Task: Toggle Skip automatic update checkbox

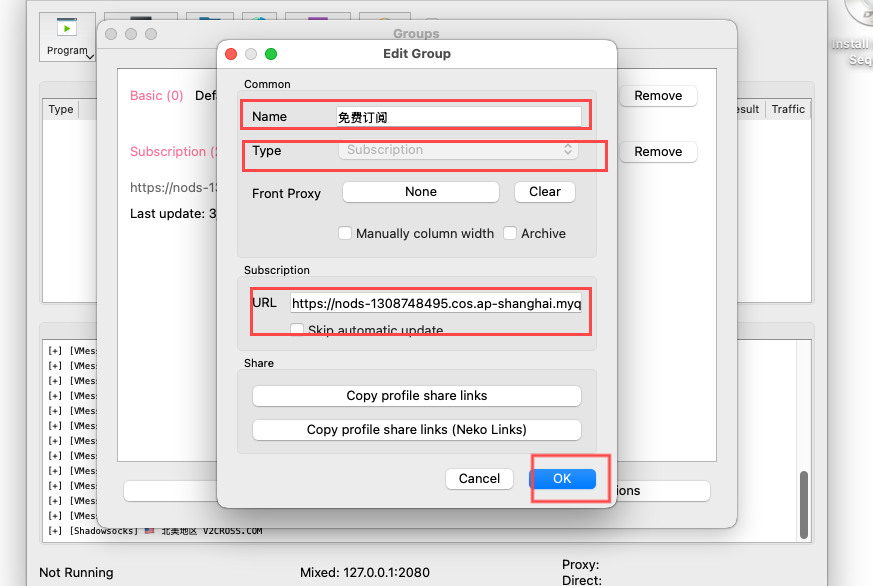Action: point(297,329)
